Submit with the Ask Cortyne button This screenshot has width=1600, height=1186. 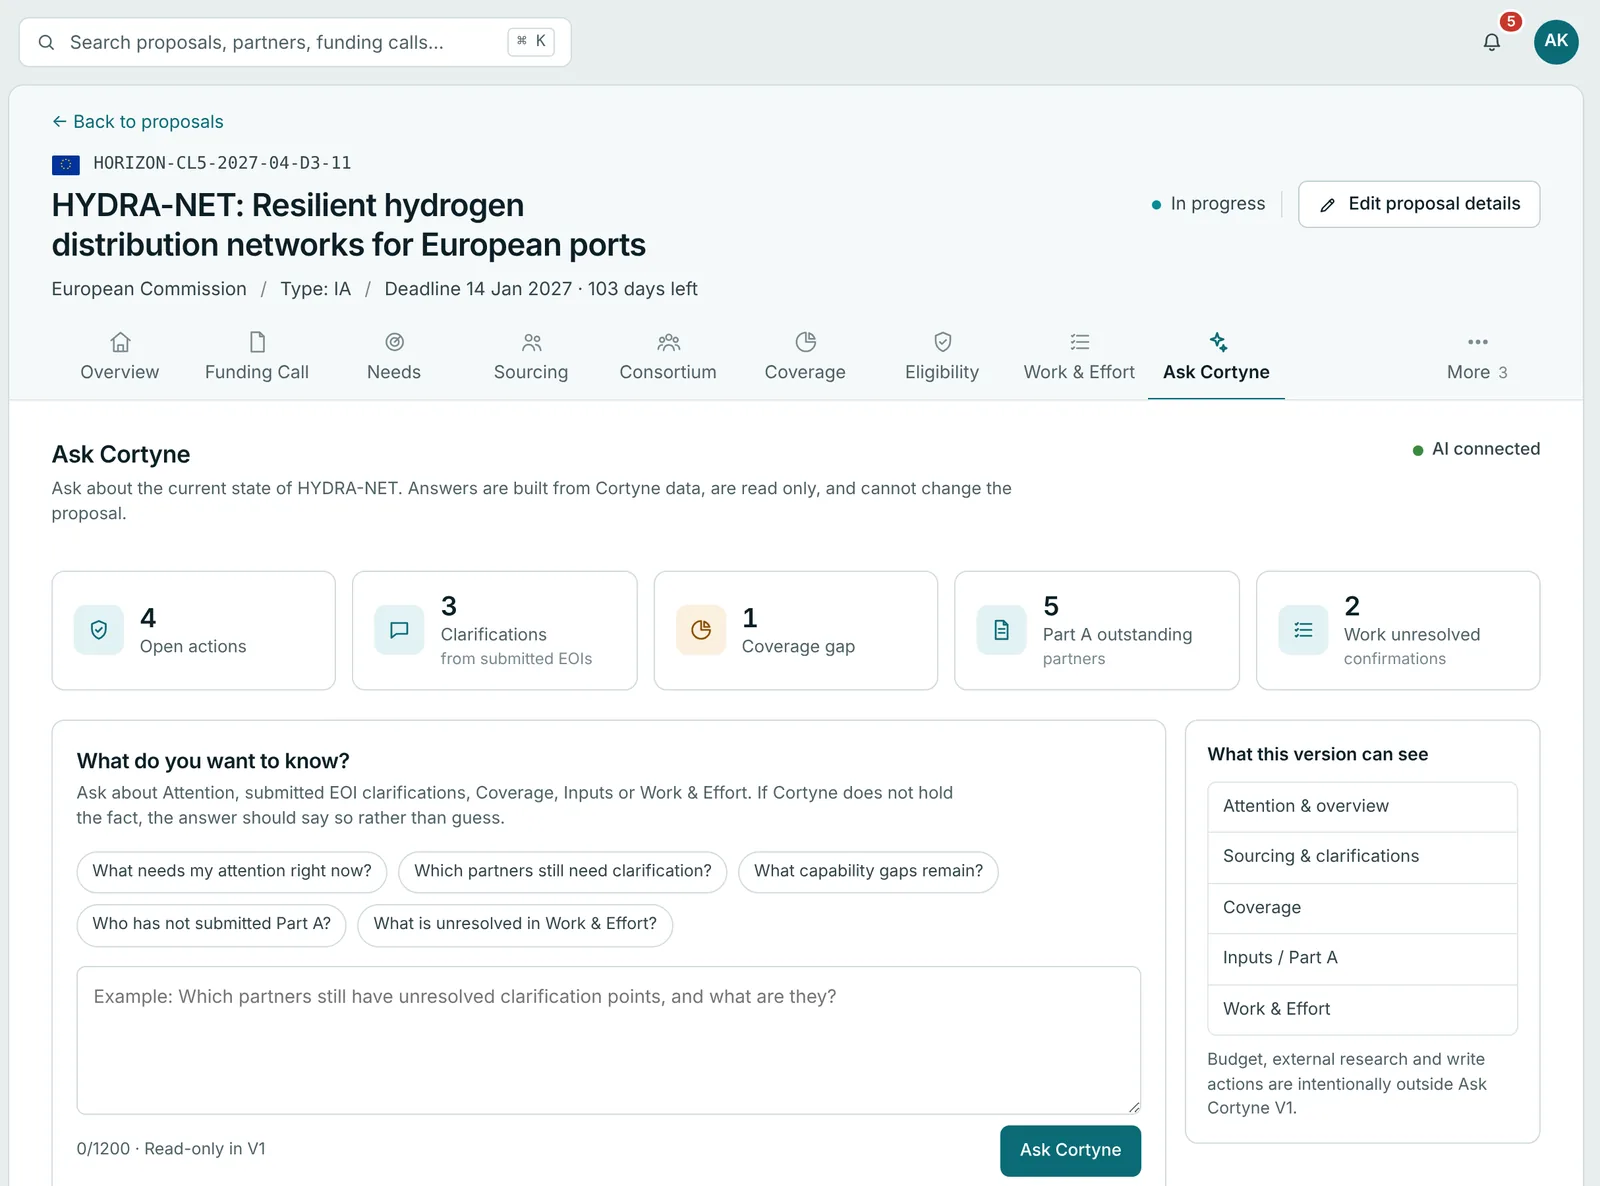1070,1150
